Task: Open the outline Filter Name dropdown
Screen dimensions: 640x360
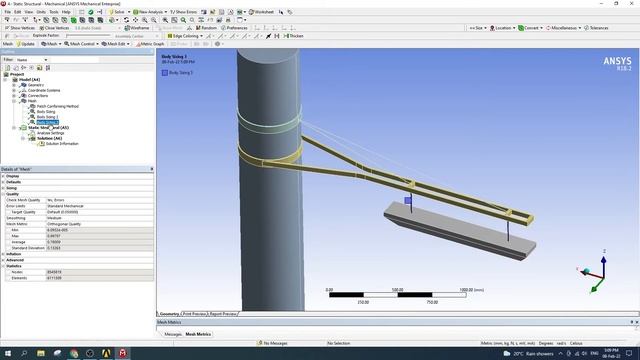Action: (32, 60)
